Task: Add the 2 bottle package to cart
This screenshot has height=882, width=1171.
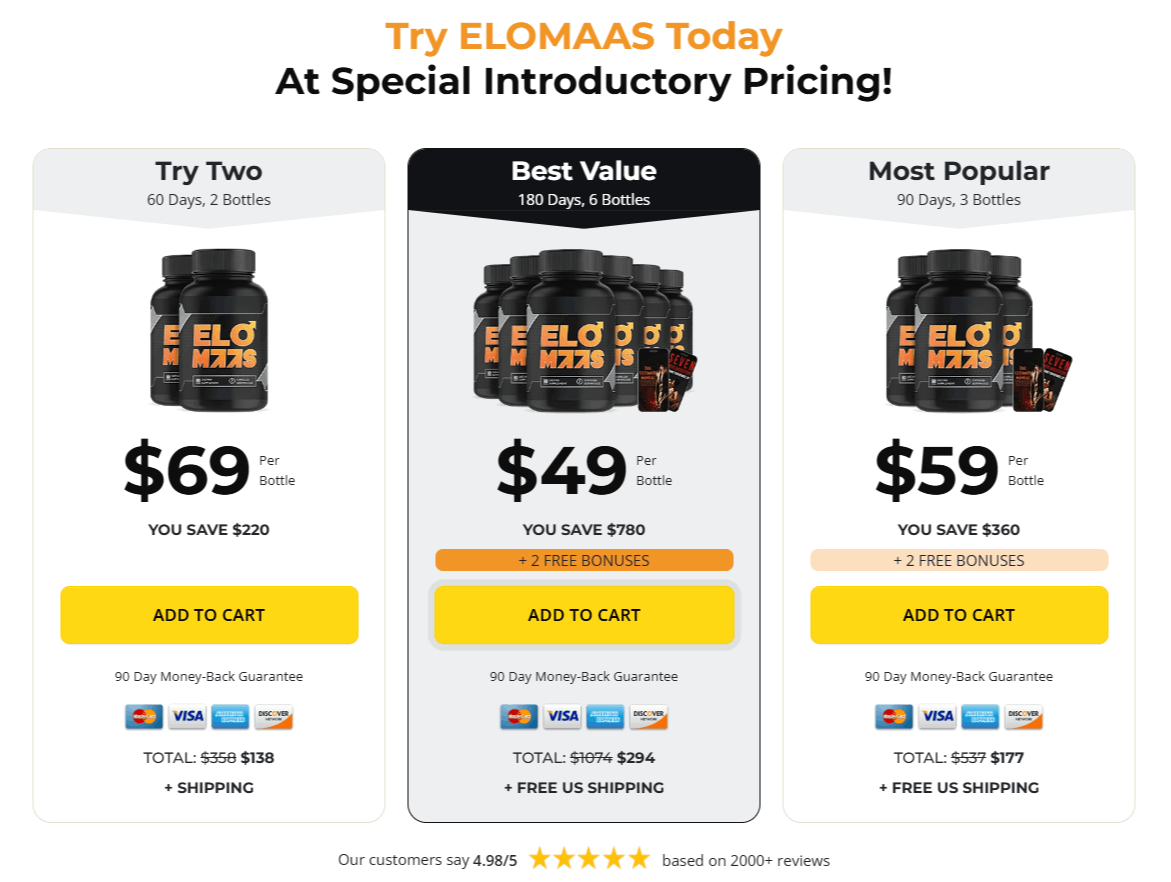Action: click(209, 615)
